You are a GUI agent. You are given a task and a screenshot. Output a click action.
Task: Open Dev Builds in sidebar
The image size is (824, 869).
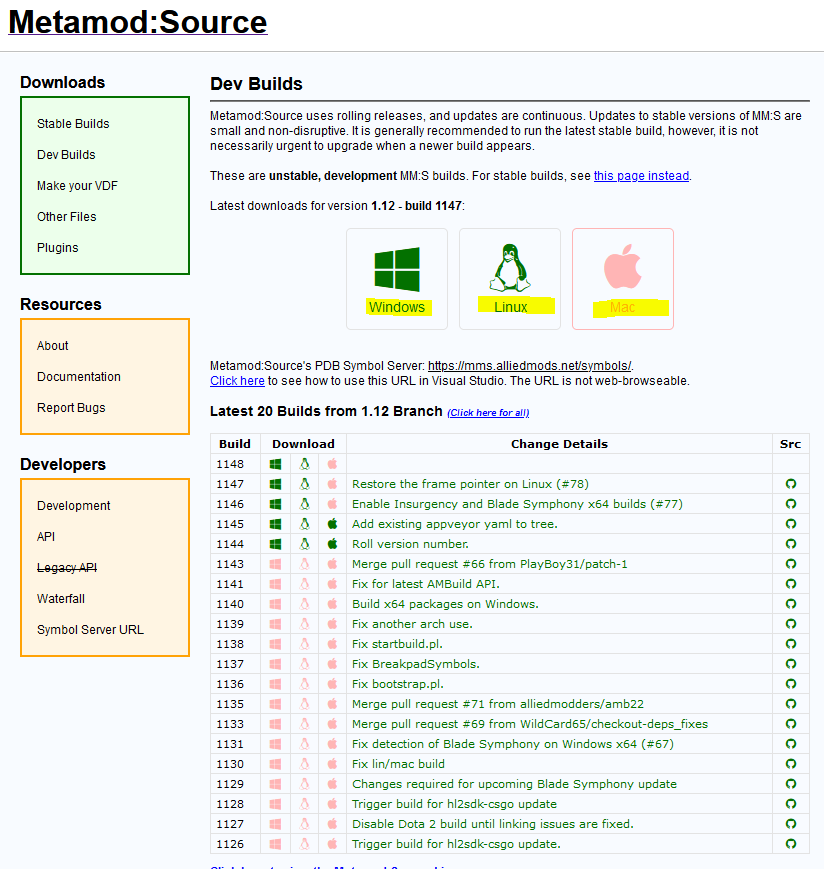[66, 155]
